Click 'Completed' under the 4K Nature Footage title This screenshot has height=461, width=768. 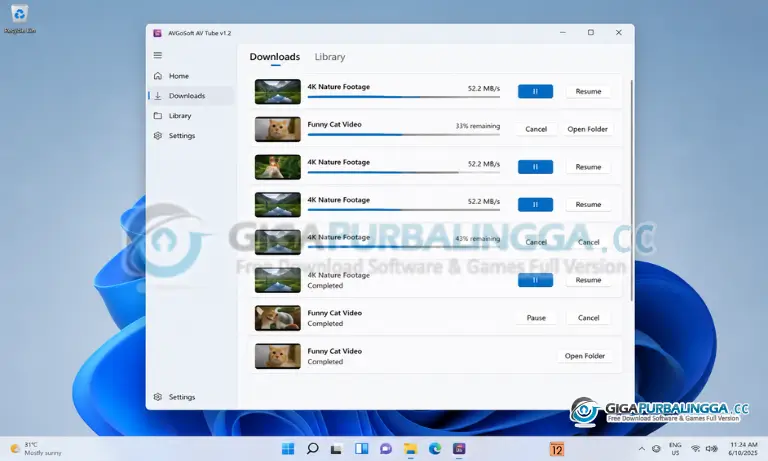pyautogui.click(x=325, y=286)
